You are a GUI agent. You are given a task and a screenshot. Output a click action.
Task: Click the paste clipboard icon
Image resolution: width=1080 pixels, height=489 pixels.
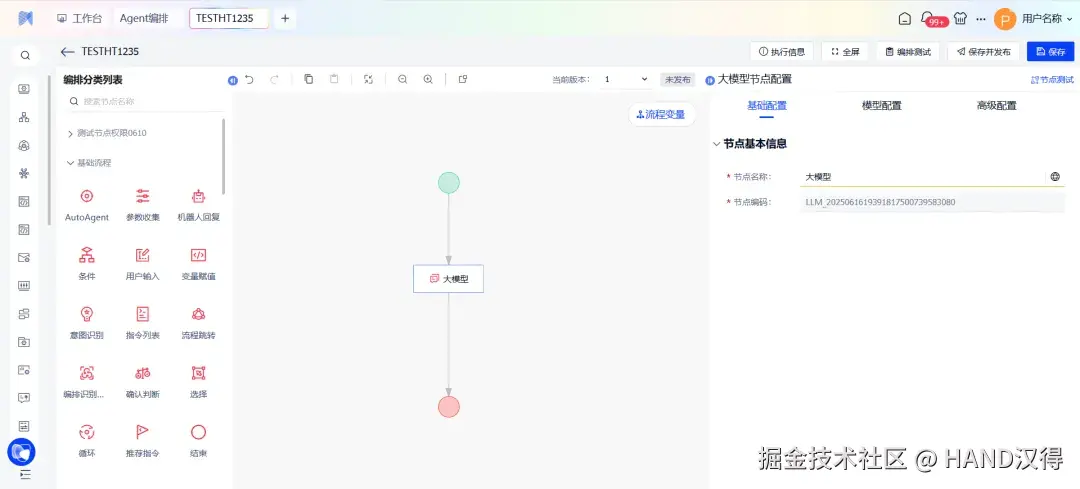(334, 79)
